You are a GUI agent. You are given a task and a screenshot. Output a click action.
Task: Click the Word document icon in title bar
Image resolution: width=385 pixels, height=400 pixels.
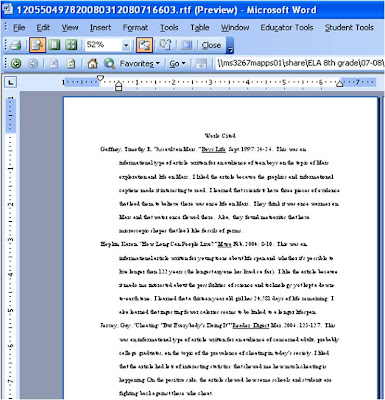click(7, 9)
